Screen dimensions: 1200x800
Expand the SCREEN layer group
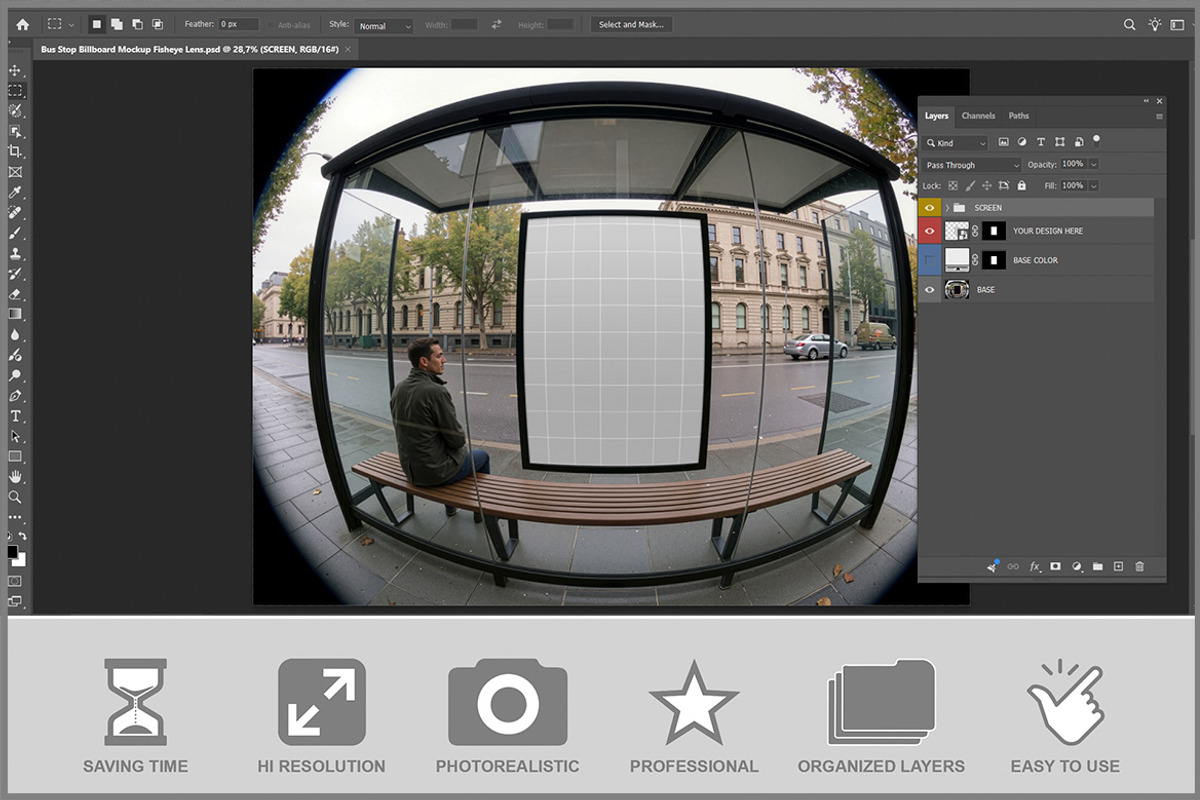tap(946, 207)
